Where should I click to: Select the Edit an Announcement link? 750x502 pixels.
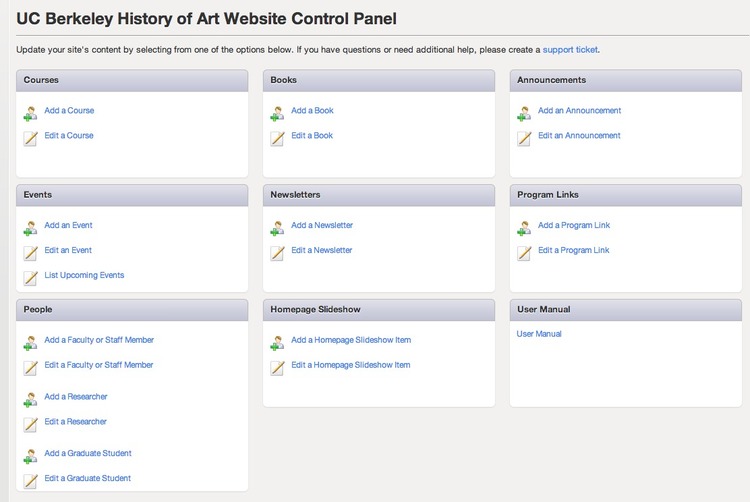pyautogui.click(x=579, y=135)
